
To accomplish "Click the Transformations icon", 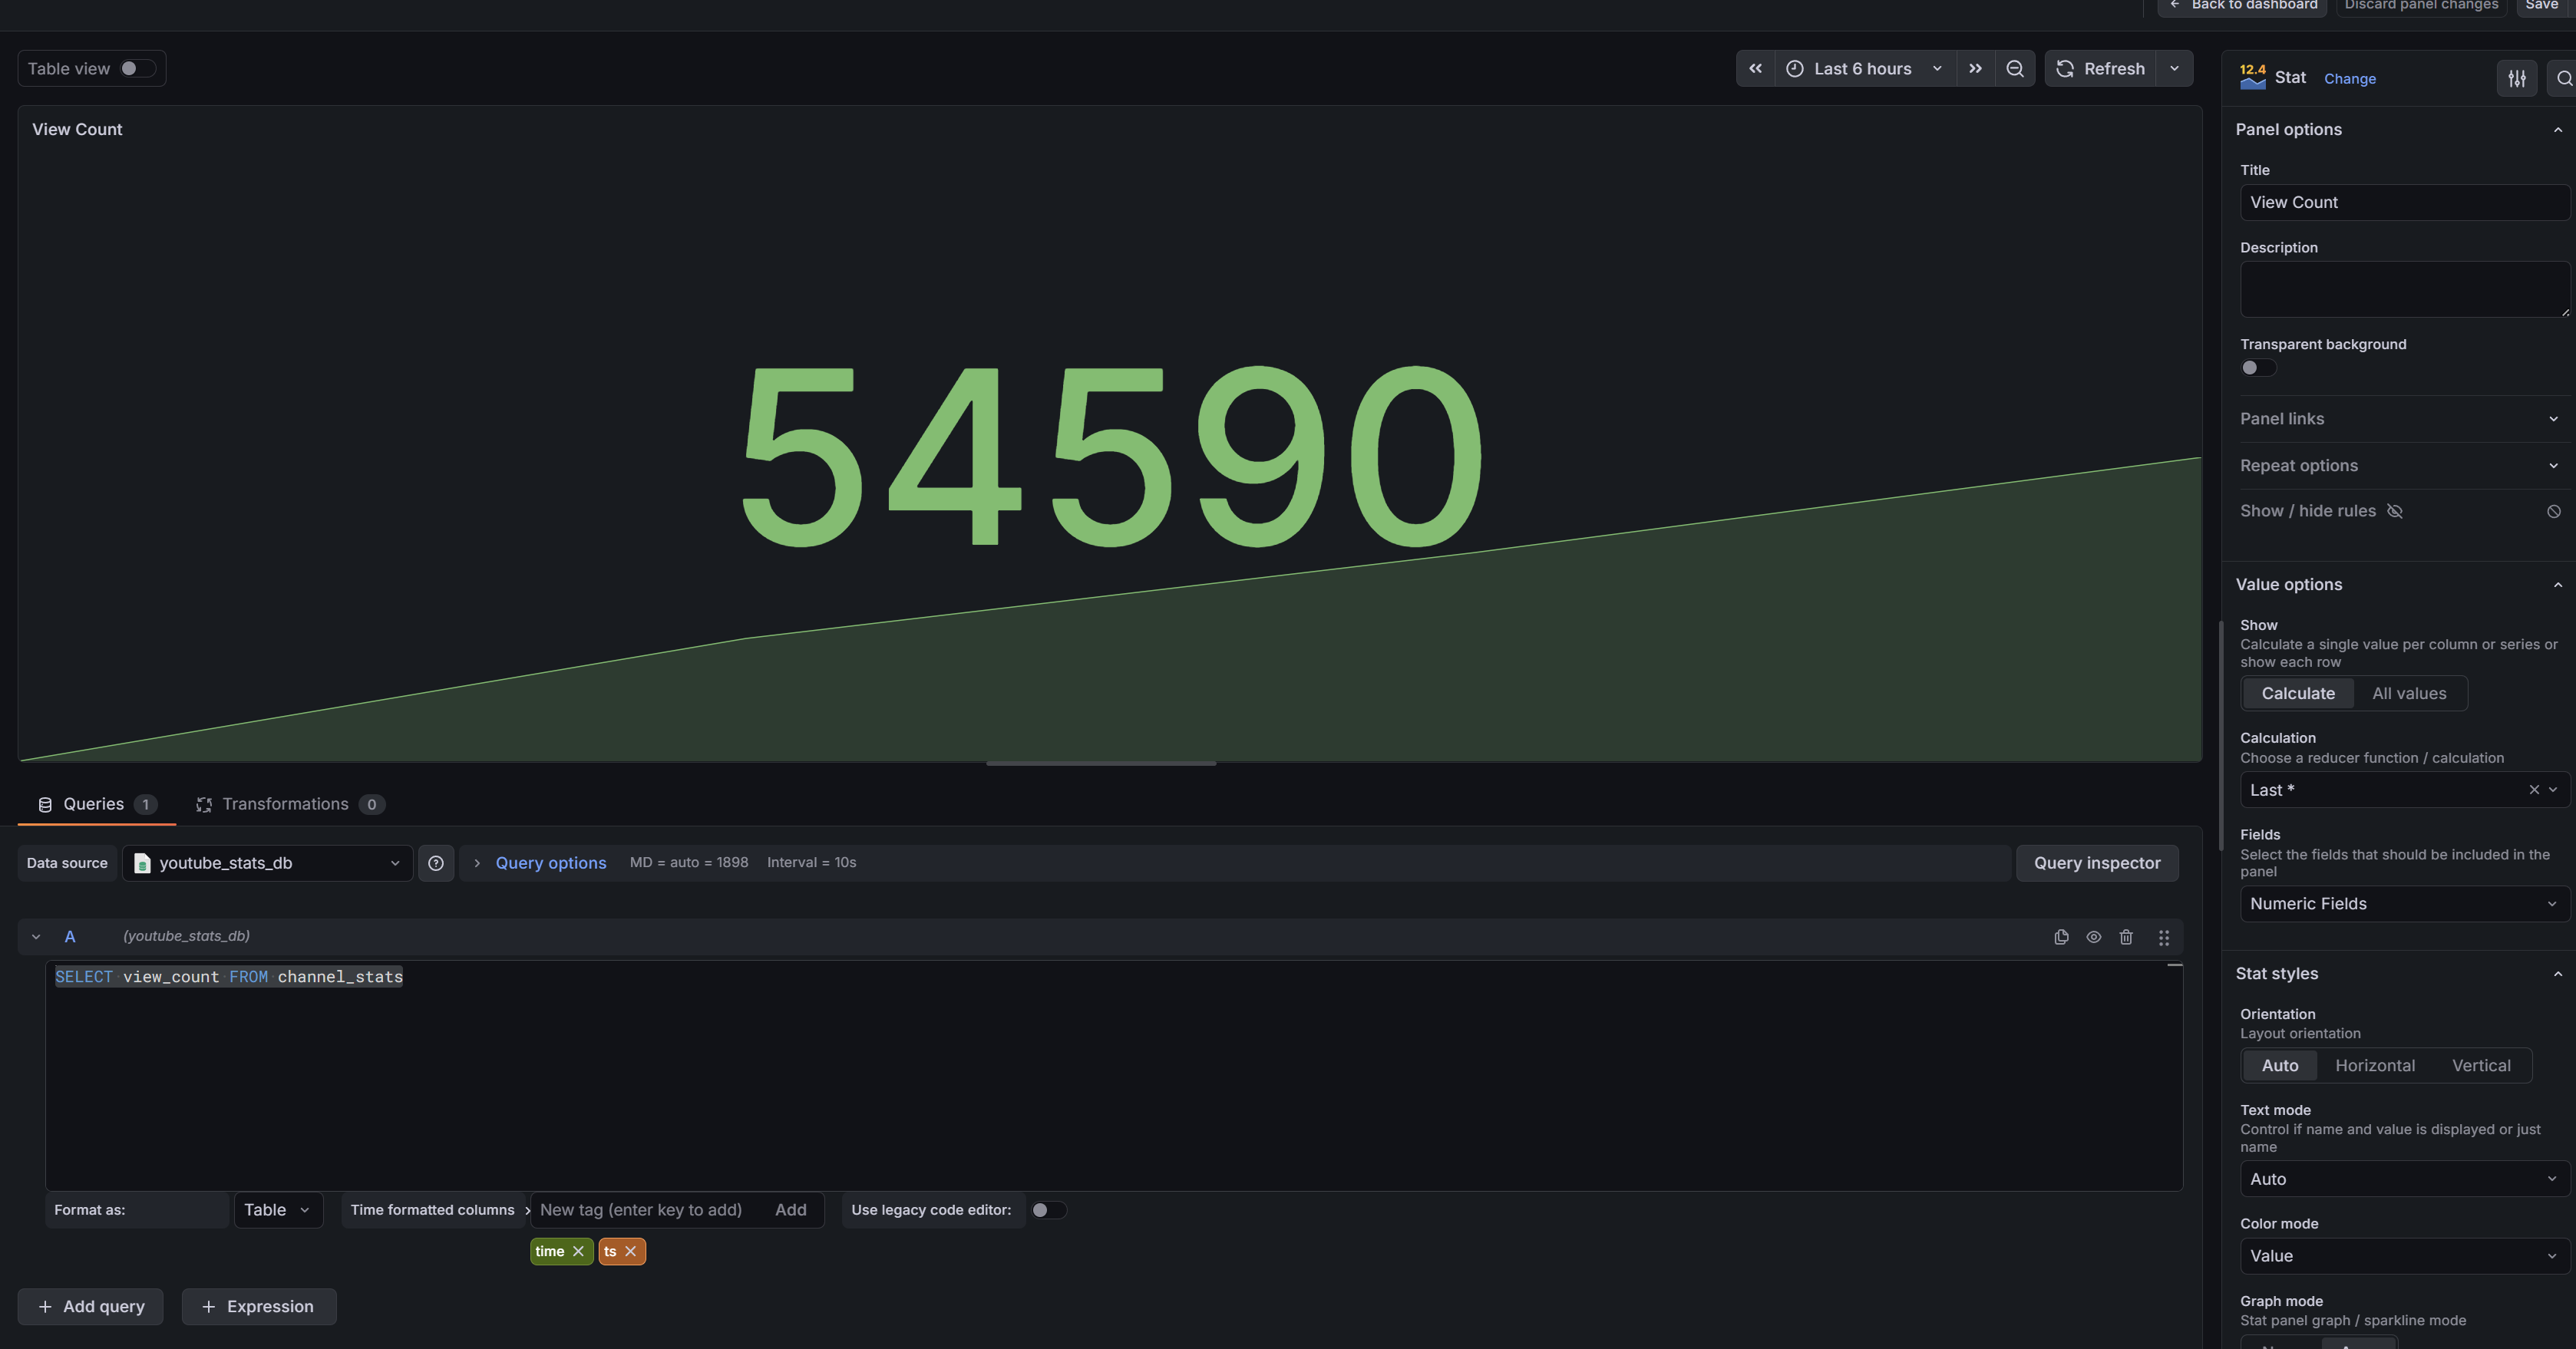I will tap(204, 805).
